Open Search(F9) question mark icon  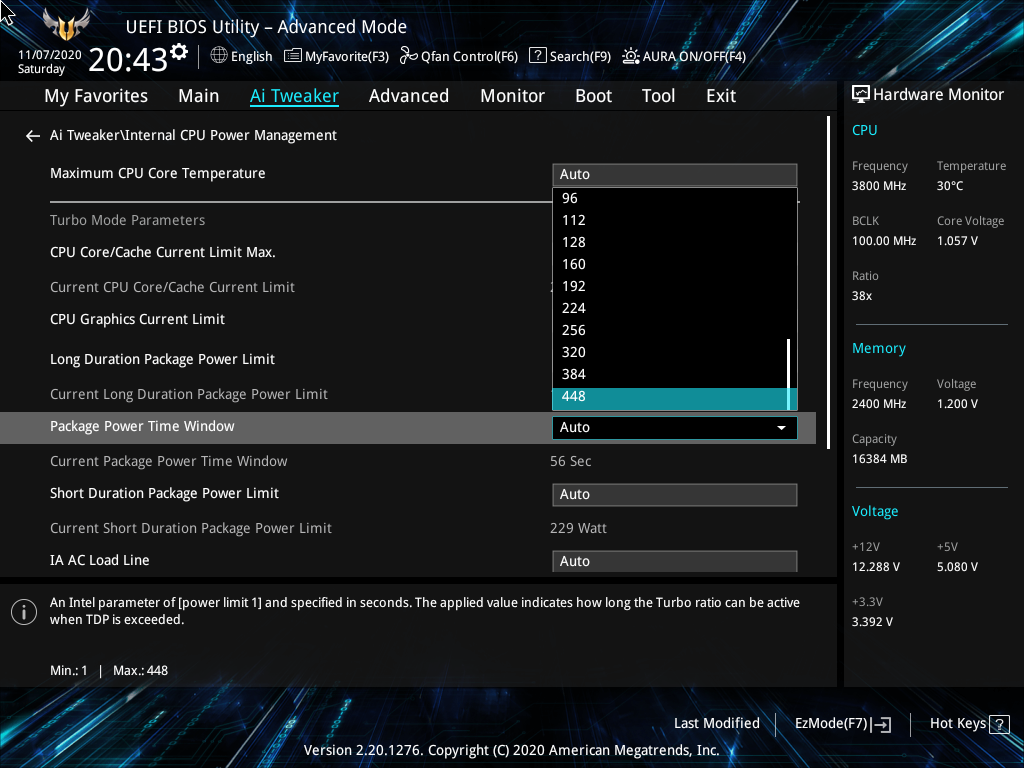coord(537,56)
